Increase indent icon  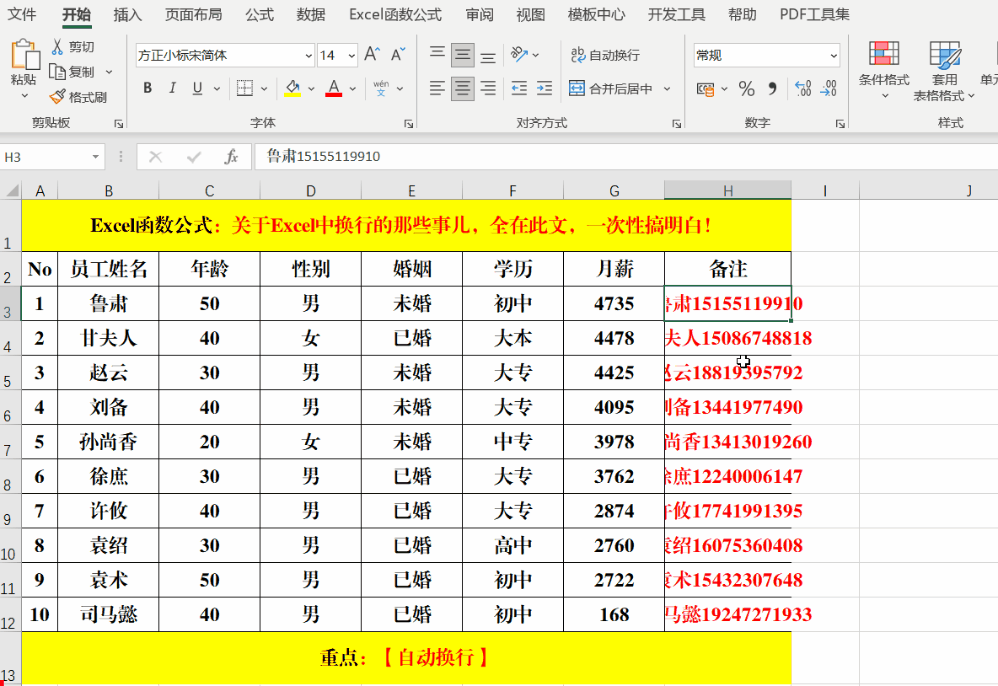544,88
